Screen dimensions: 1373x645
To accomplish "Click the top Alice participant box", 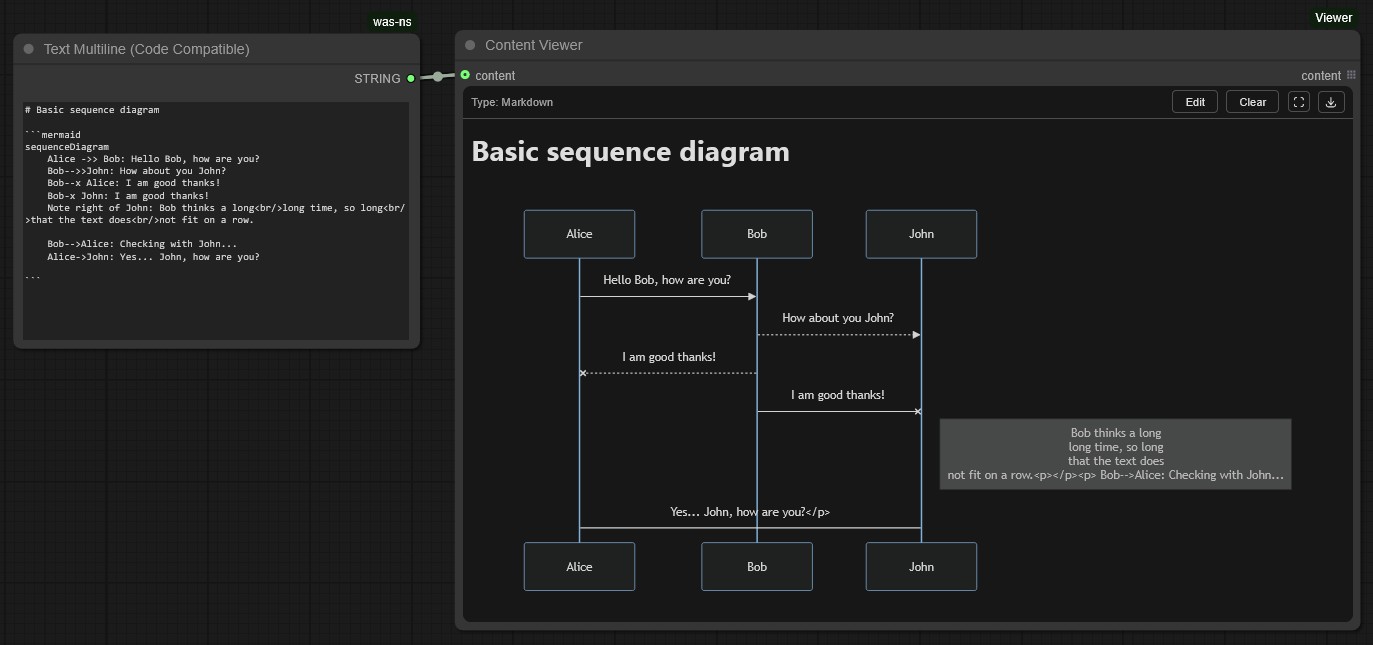I will point(579,234).
